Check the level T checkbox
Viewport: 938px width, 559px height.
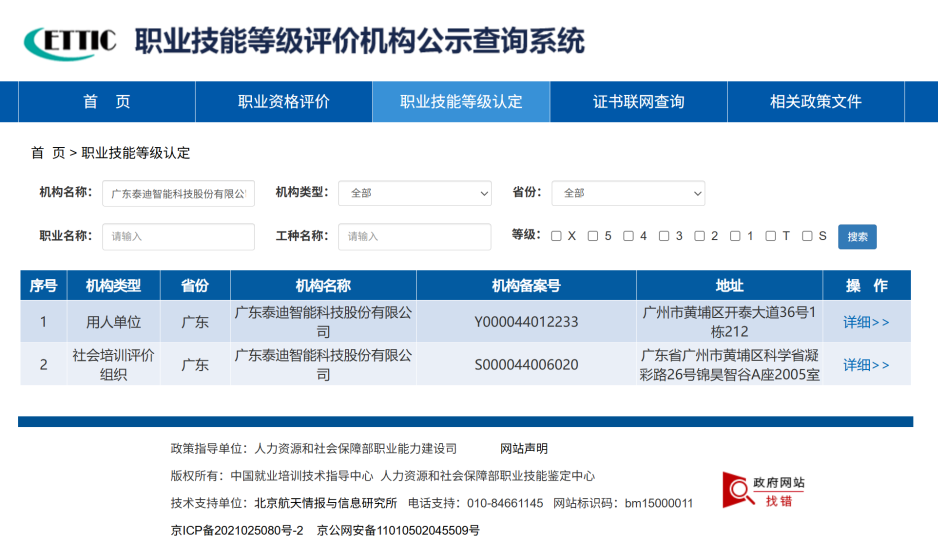click(771, 236)
